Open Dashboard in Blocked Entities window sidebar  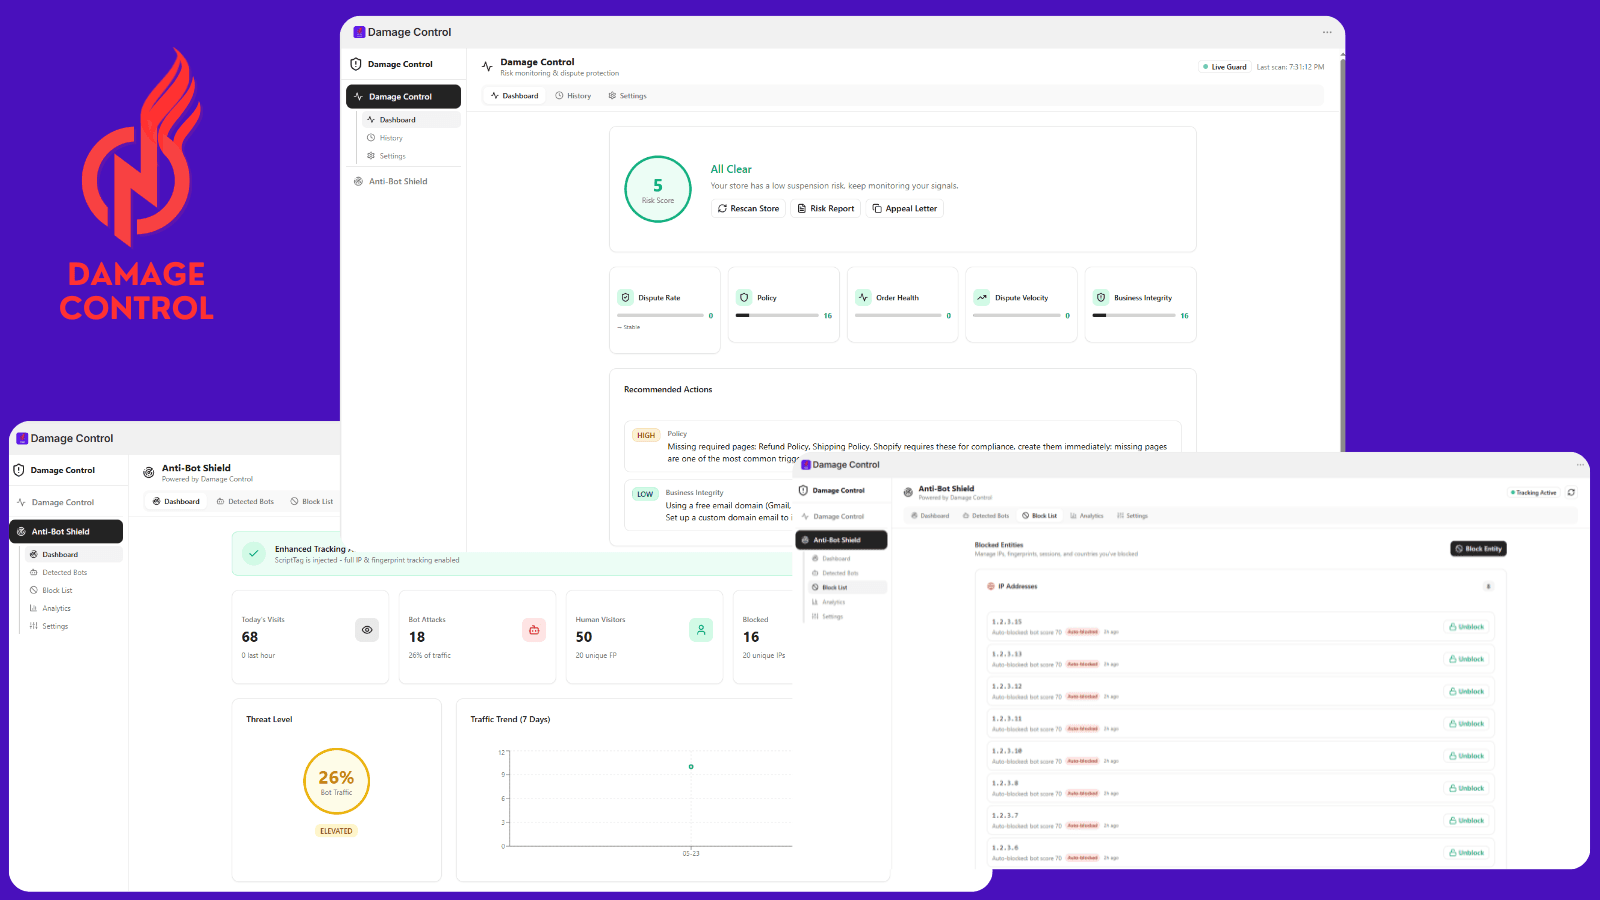[x=836, y=559]
